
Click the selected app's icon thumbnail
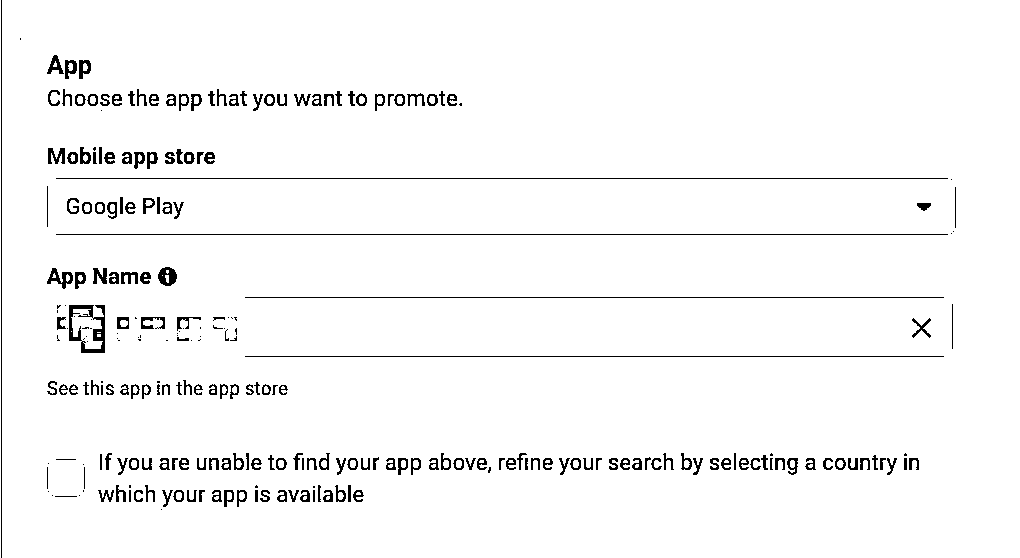81,328
